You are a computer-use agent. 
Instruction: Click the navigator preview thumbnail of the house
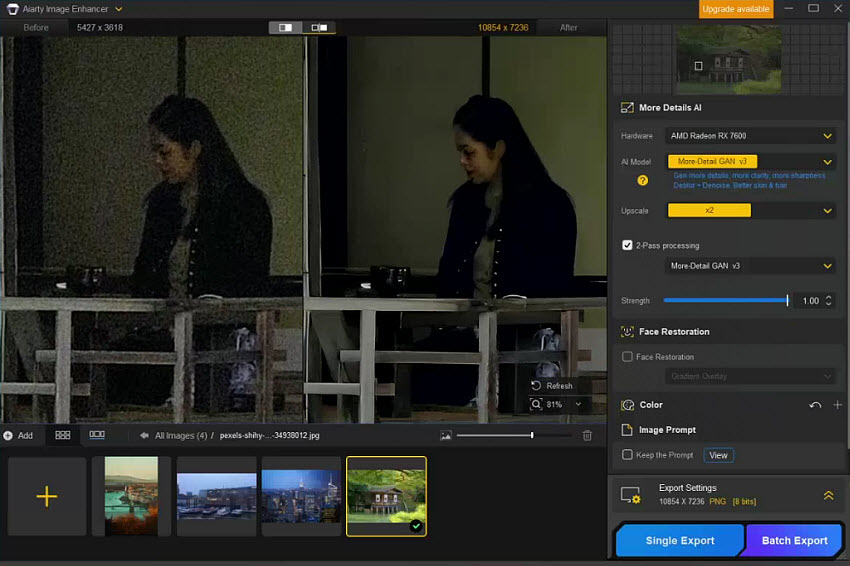[x=729, y=60]
